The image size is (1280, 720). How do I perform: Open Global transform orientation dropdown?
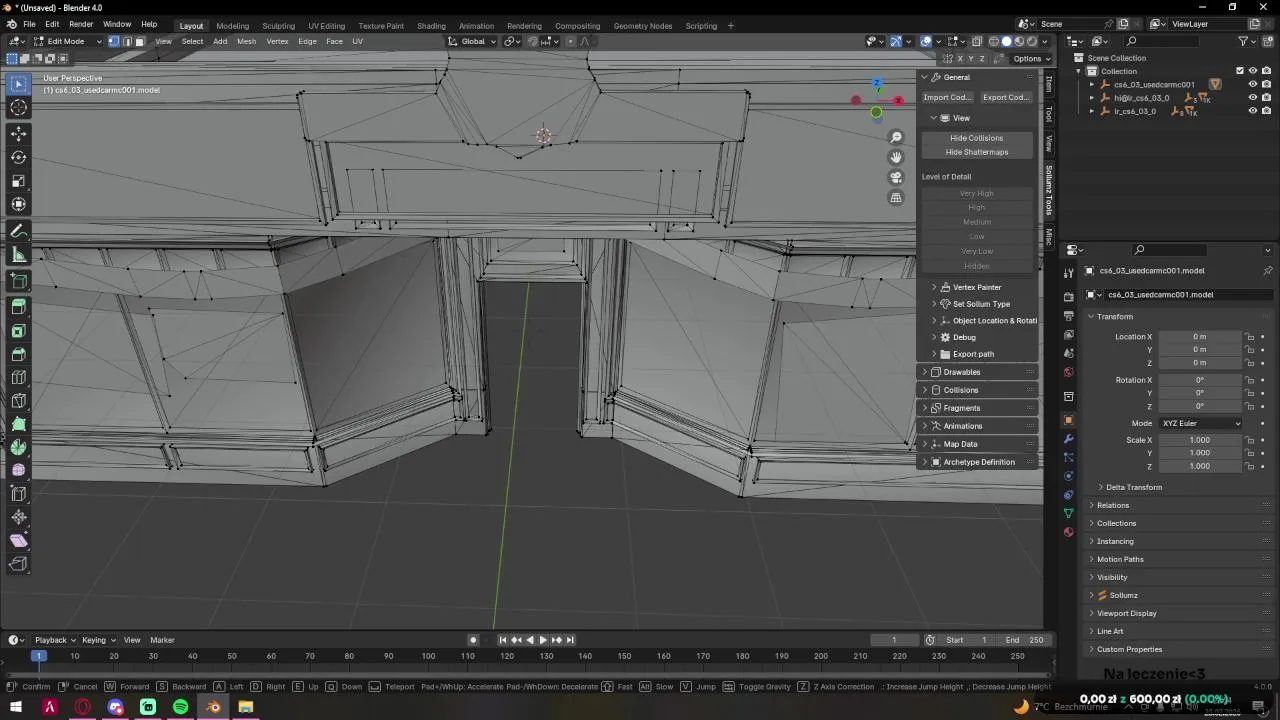pos(473,41)
